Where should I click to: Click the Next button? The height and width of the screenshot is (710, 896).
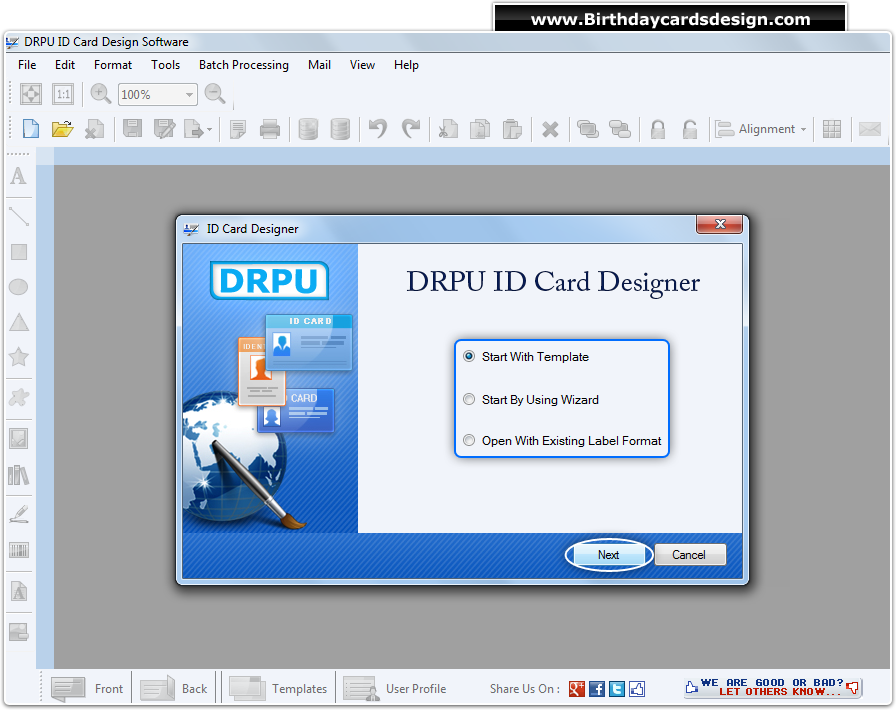pos(609,555)
